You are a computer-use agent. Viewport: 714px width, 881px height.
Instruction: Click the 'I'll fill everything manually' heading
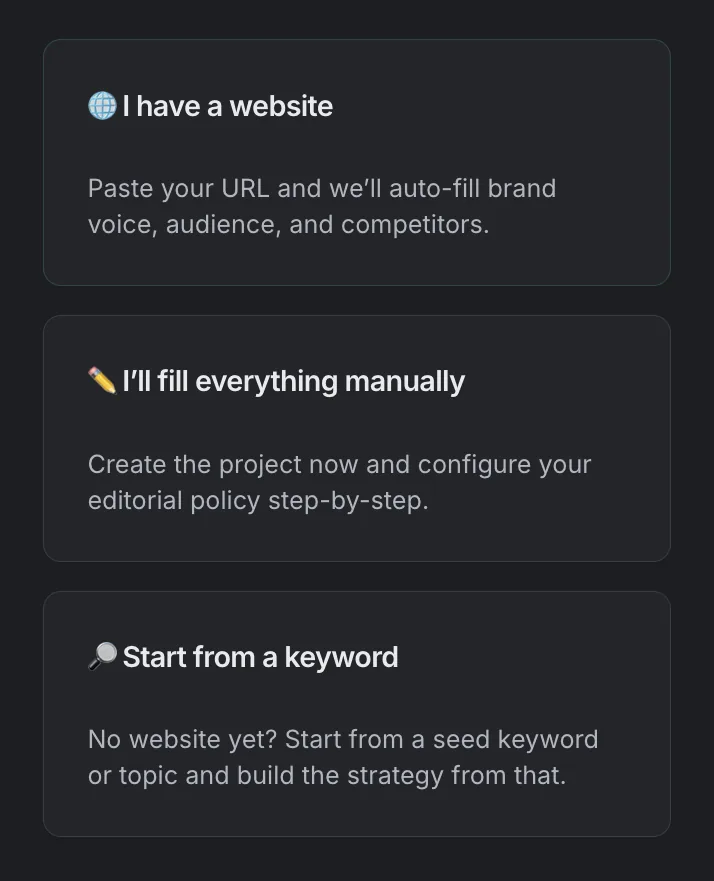tap(293, 380)
